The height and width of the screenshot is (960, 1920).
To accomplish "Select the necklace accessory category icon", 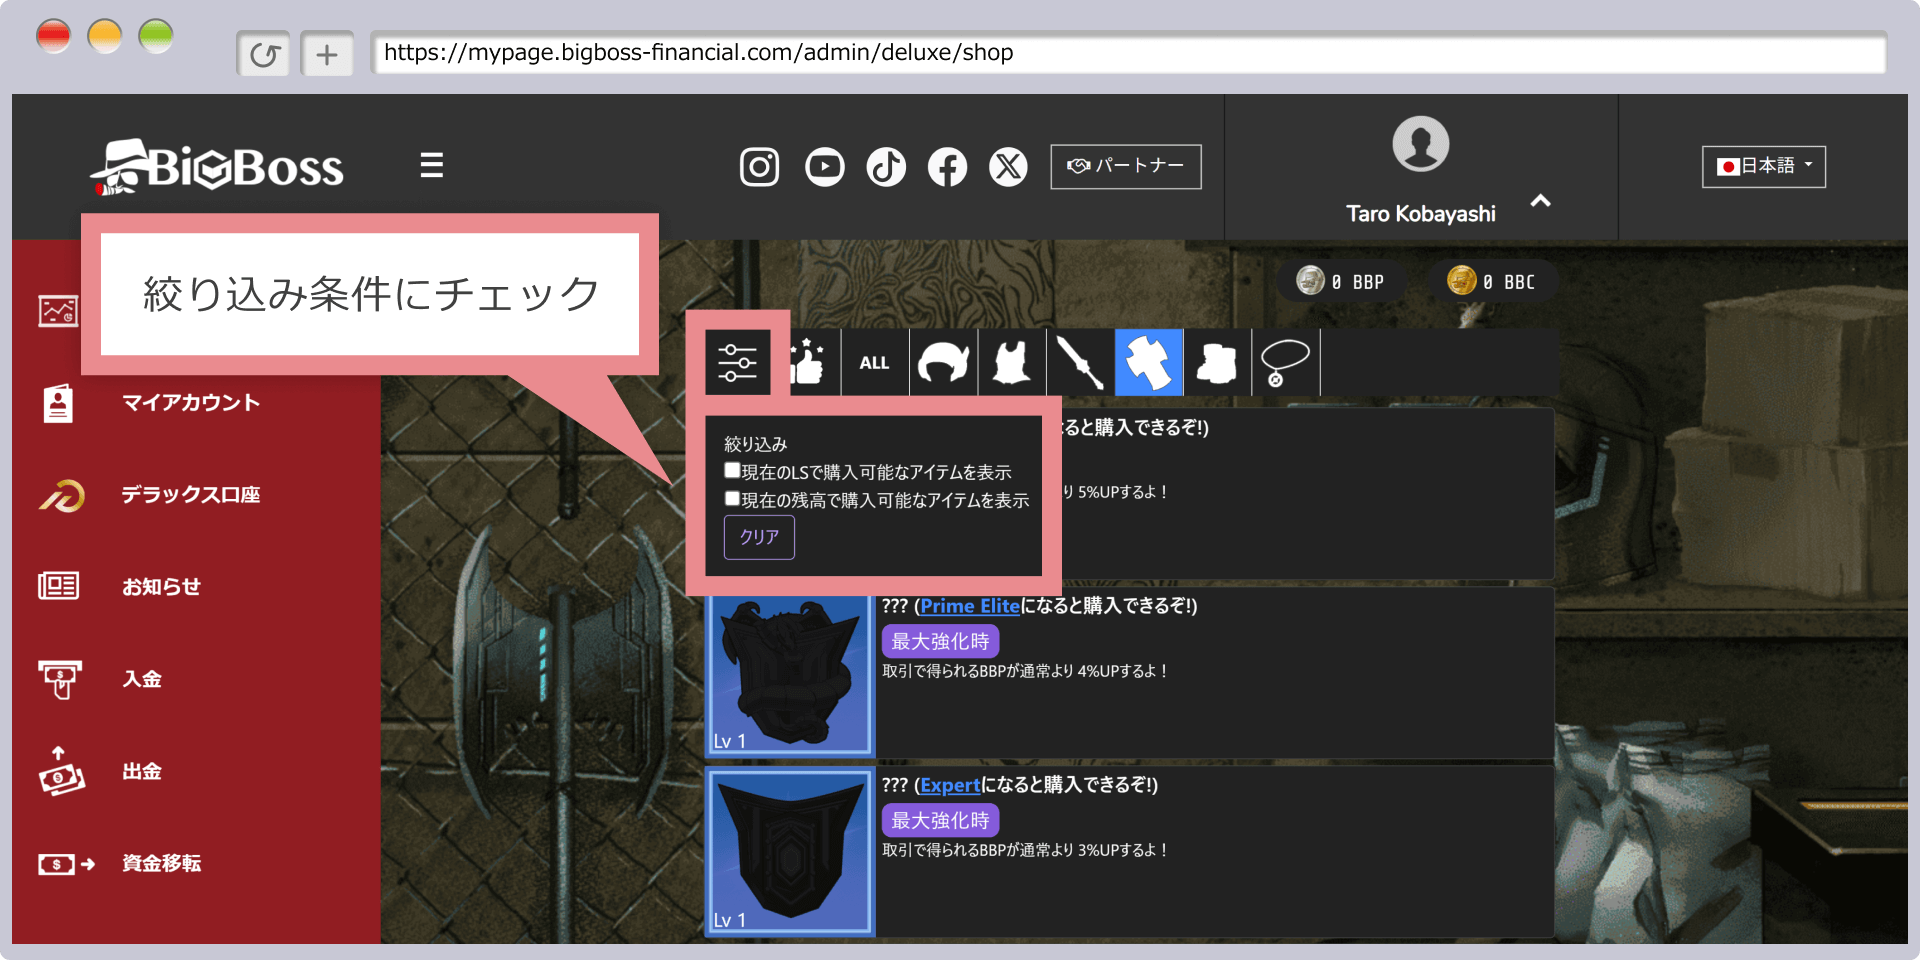I will [x=1285, y=362].
